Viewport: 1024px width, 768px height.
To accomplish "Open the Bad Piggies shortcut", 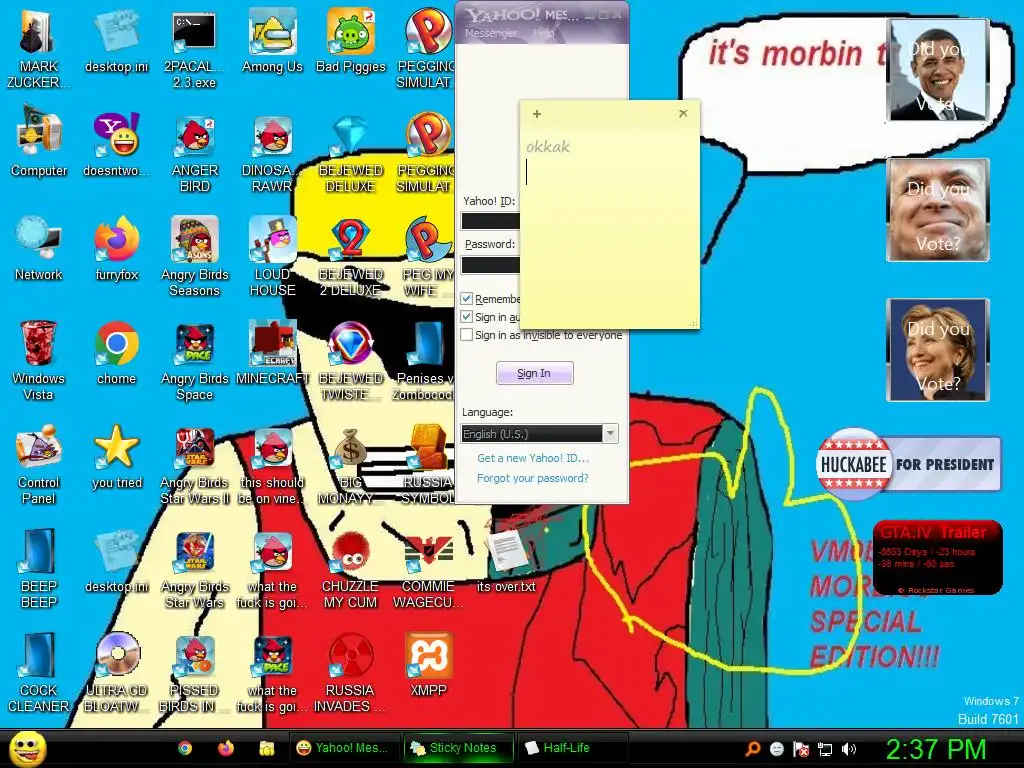I will click(x=351, y=42).
